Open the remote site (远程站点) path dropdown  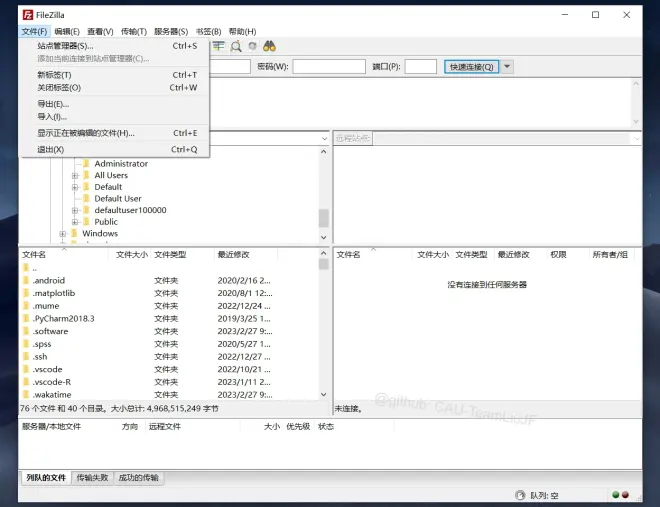point(636,138)
